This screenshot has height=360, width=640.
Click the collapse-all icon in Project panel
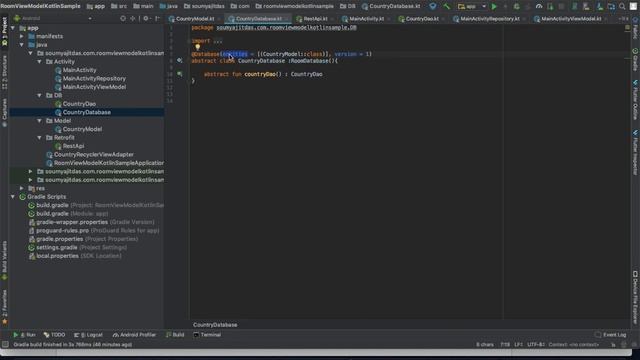(x=133, y=18)
